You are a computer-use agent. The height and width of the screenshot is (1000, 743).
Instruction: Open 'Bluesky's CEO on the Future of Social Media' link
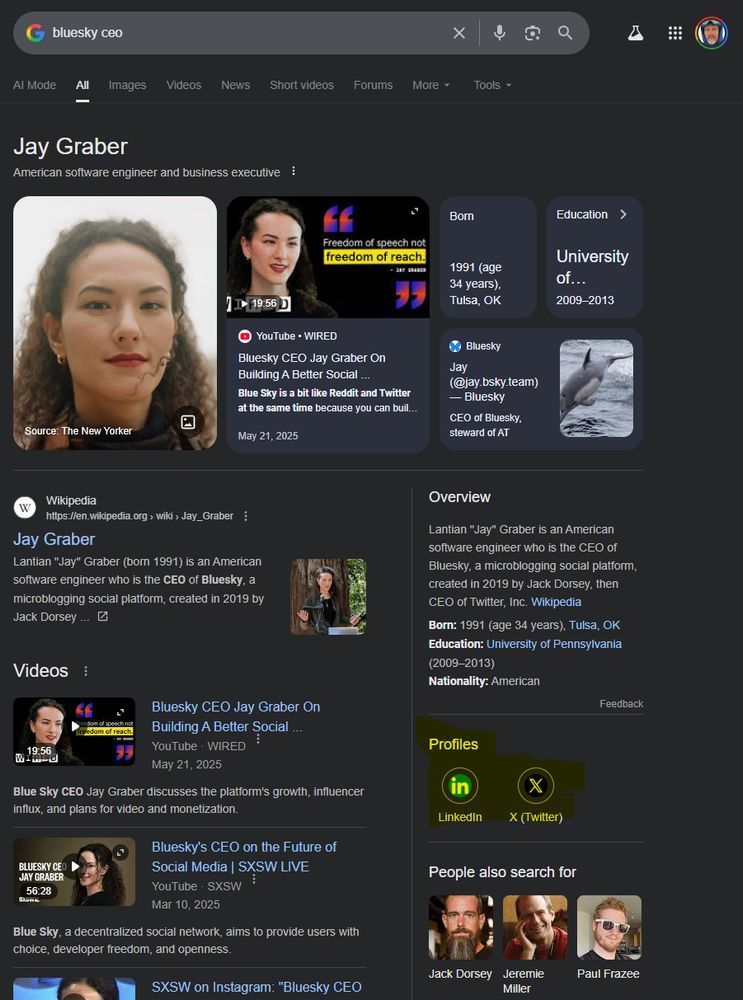click(x=244, y=857)
